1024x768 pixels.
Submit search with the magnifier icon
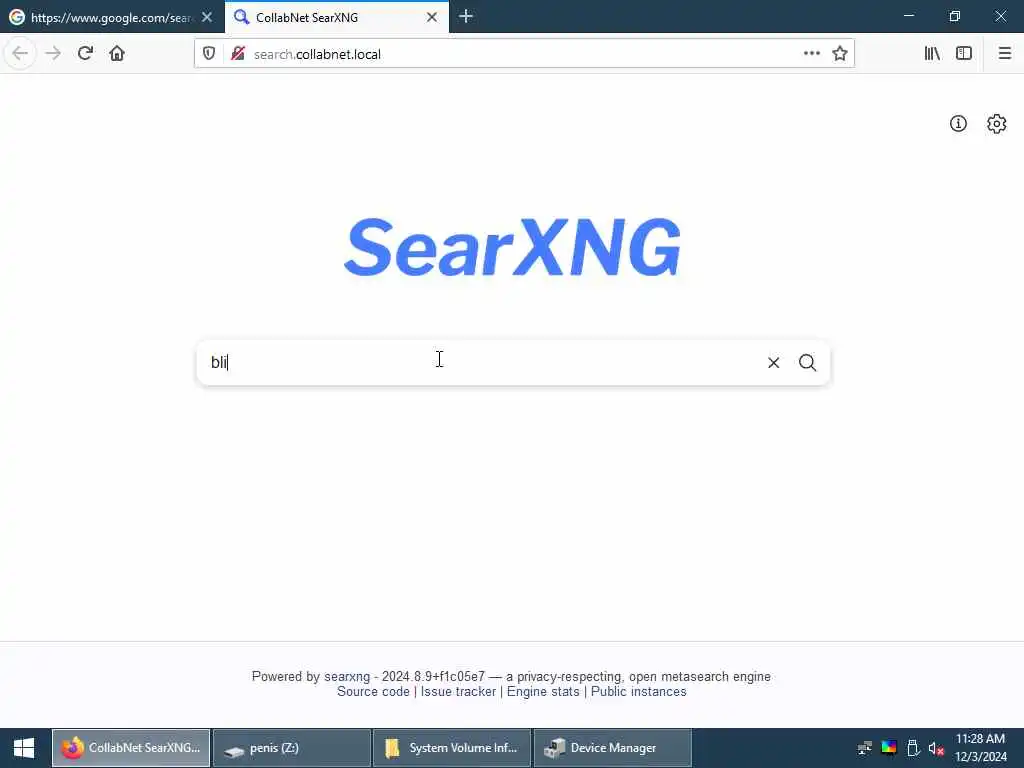coord(807,362)
